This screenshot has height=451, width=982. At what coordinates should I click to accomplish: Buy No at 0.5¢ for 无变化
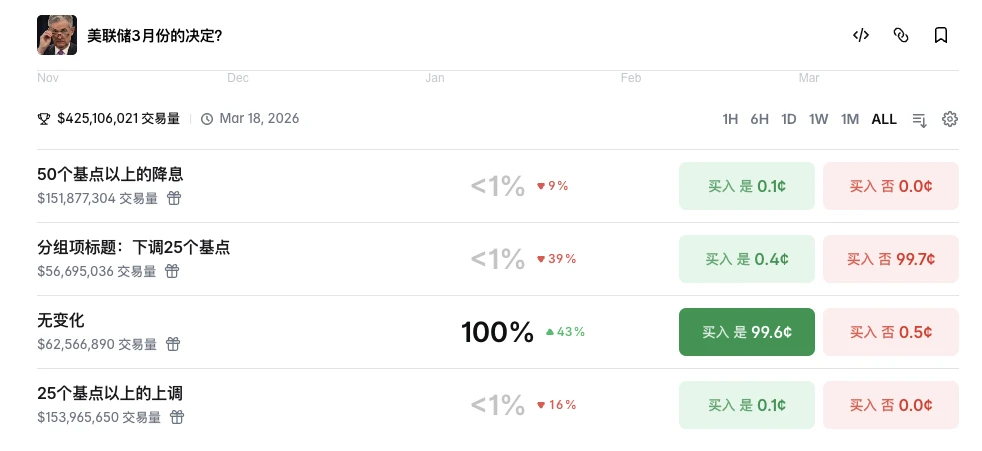click(x=890, y=332)
